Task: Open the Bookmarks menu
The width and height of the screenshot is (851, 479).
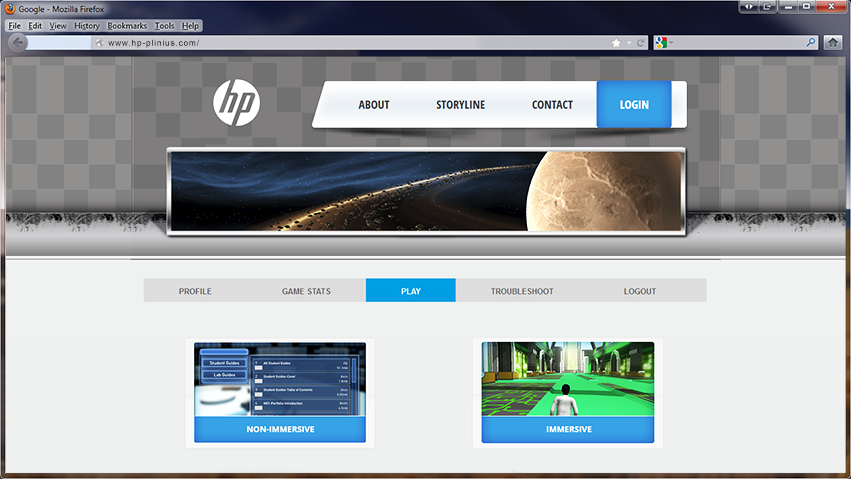Action: 127,25
